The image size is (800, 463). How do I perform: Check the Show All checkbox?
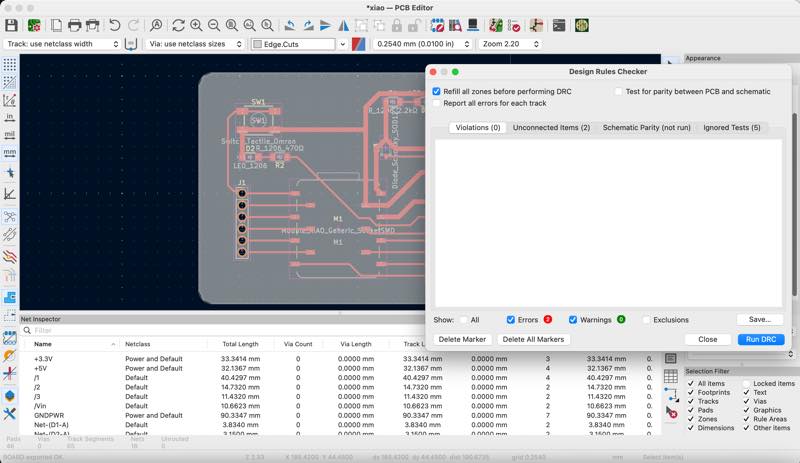pos(464,320)
